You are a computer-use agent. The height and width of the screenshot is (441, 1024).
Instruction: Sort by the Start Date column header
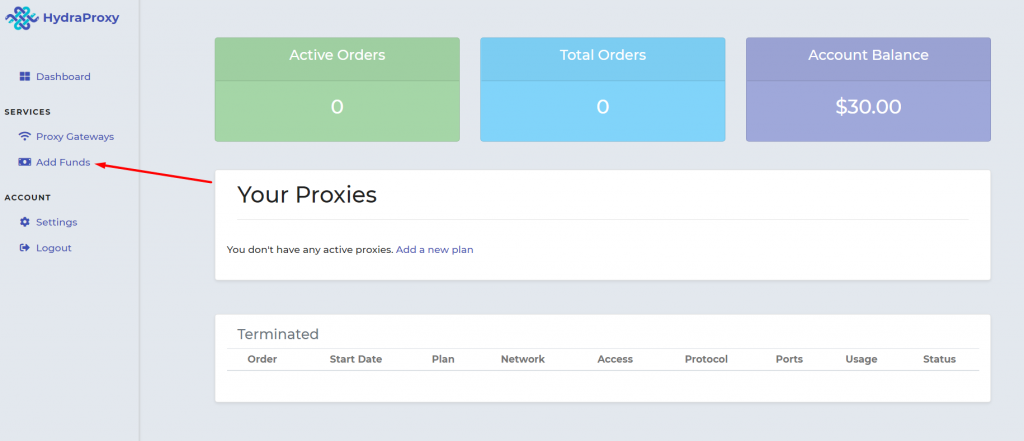tap(355, 359)
